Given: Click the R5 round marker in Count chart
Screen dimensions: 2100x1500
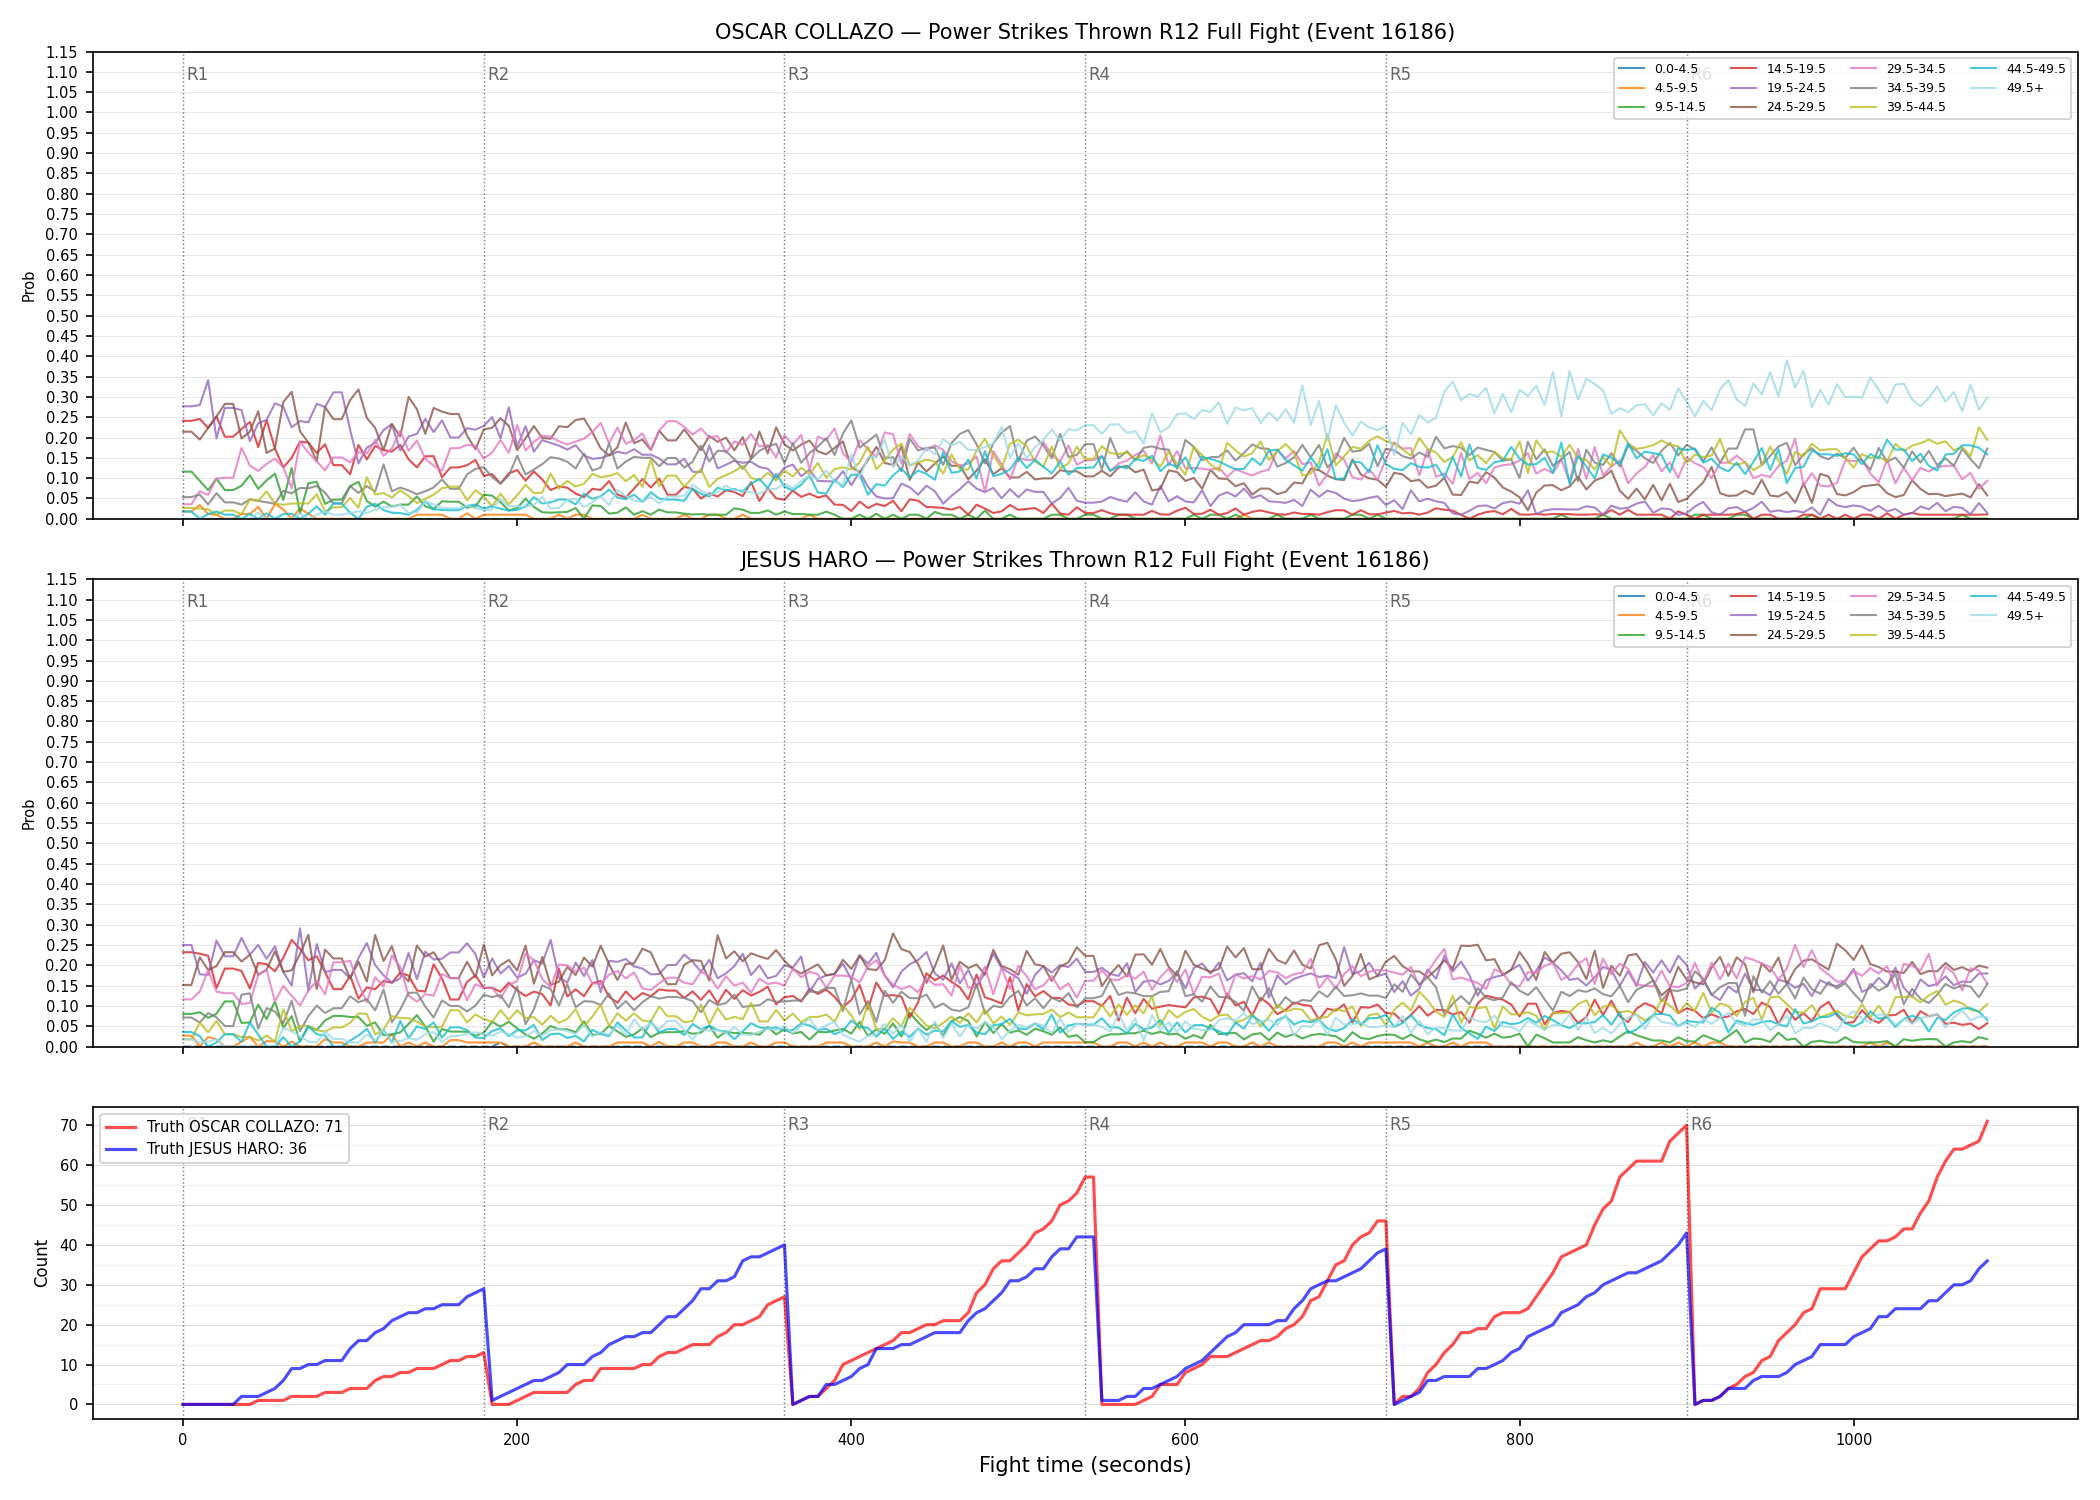Looking at the screenshot, I should 1400,1124.
